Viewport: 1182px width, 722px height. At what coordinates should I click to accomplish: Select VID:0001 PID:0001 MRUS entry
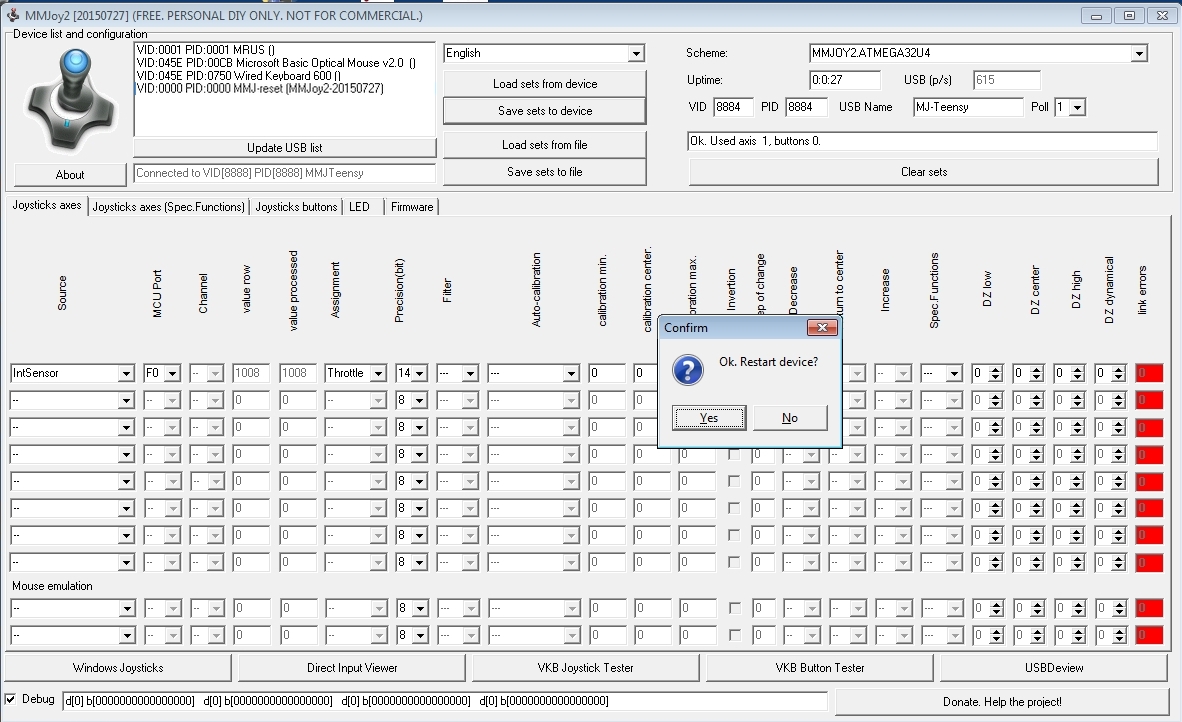(206, 50)
